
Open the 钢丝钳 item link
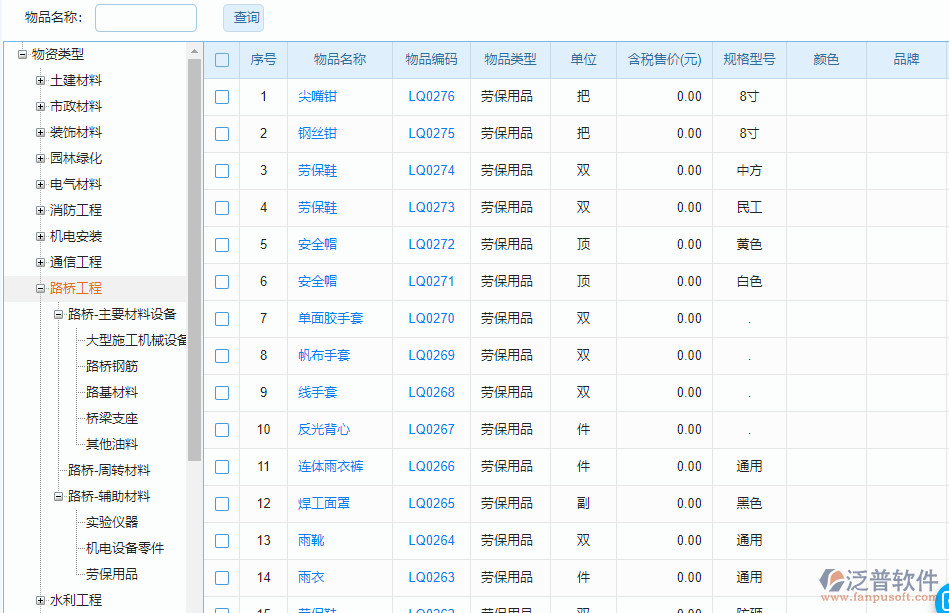(318, 133)
